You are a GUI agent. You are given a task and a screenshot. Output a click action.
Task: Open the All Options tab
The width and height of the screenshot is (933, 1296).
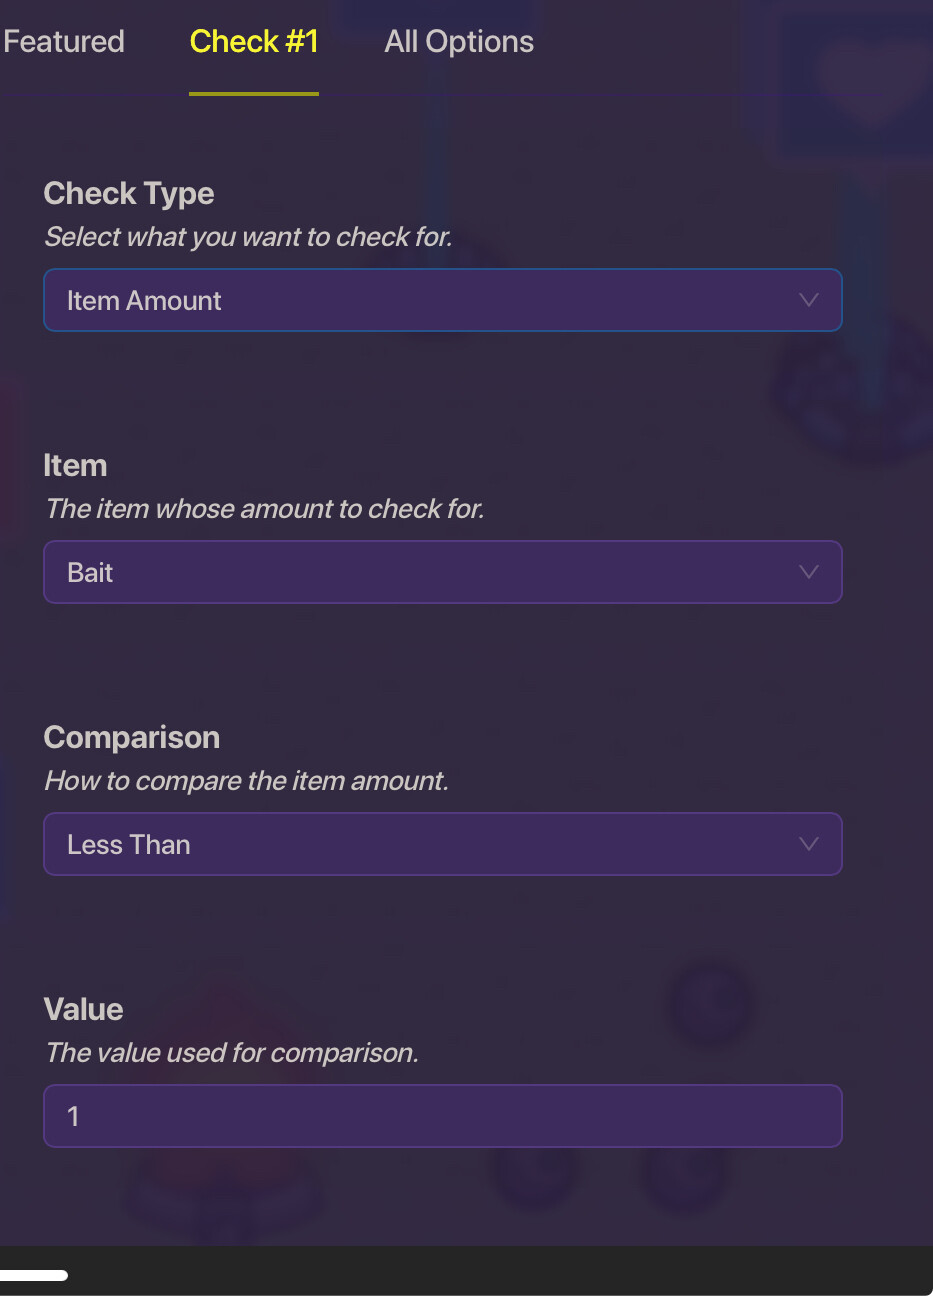coord(459,41)
